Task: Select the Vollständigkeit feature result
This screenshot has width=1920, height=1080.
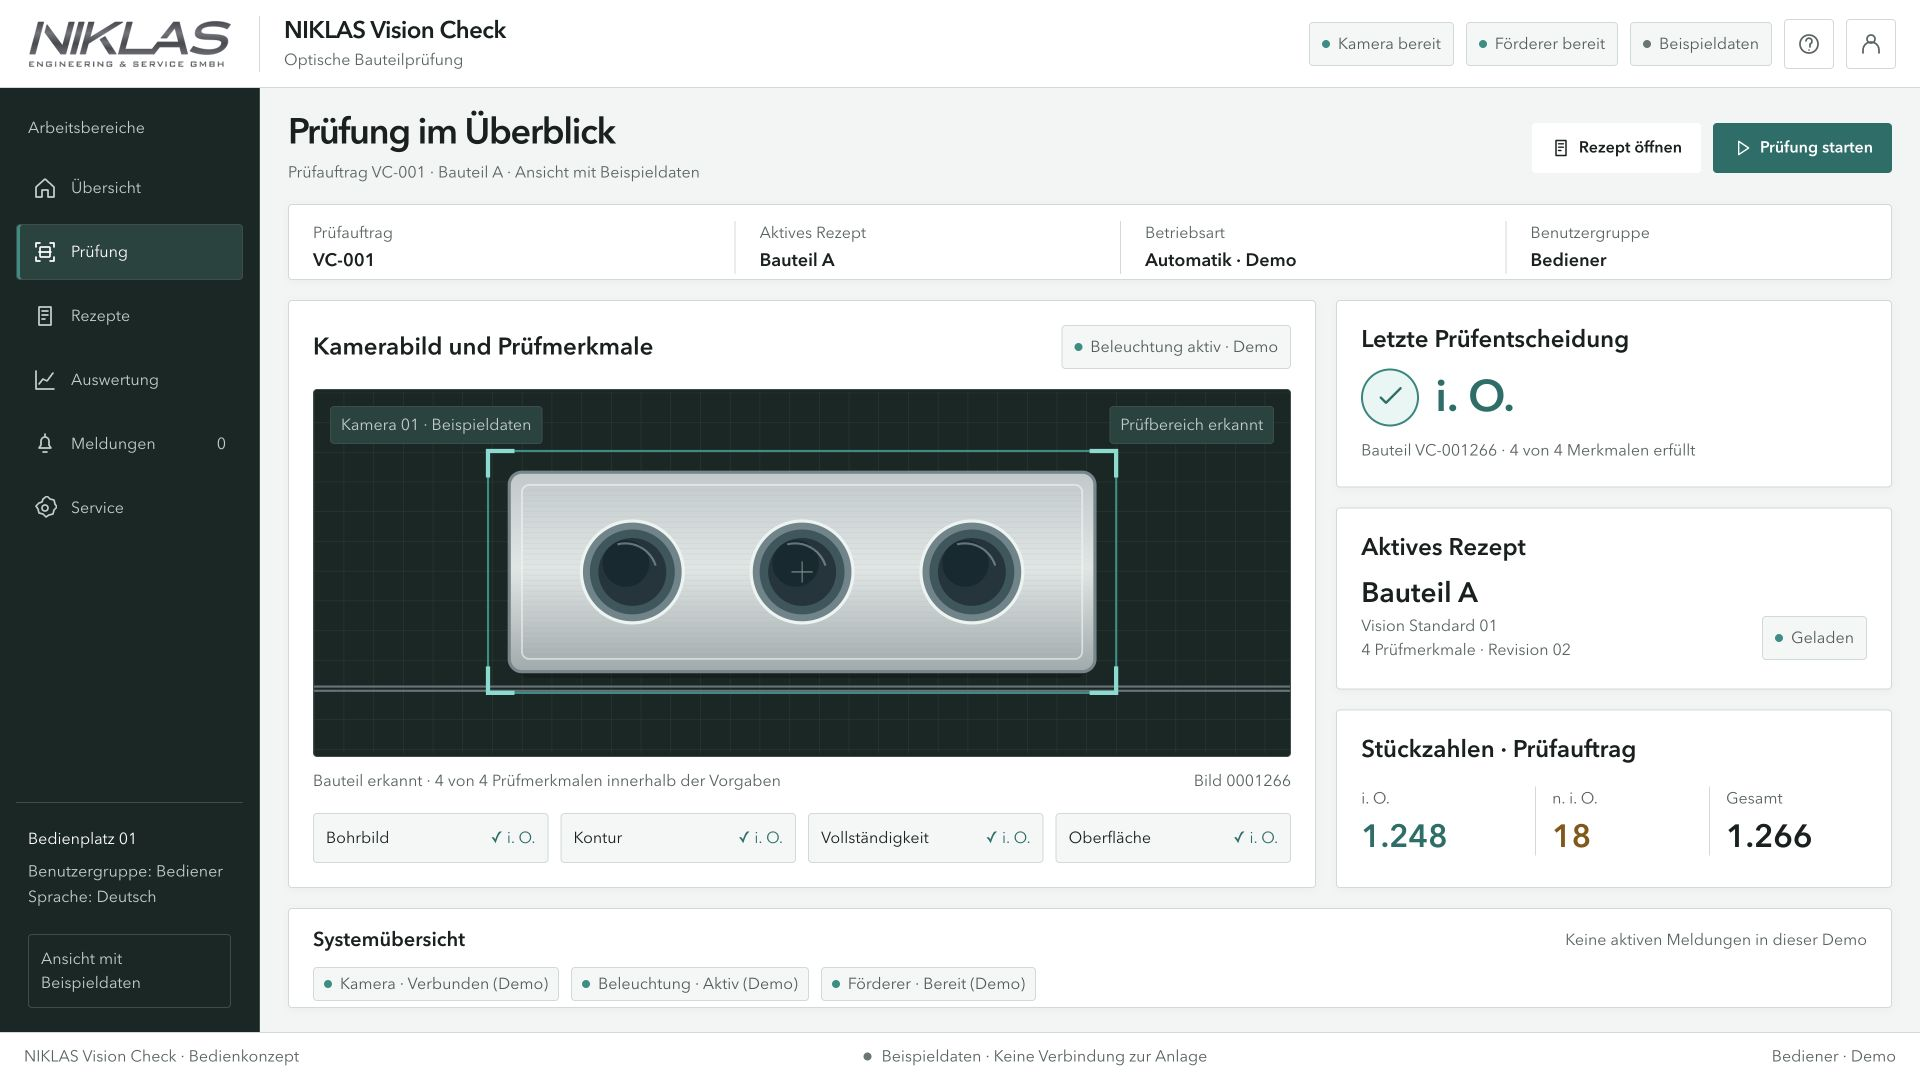Action: (925, 838)
